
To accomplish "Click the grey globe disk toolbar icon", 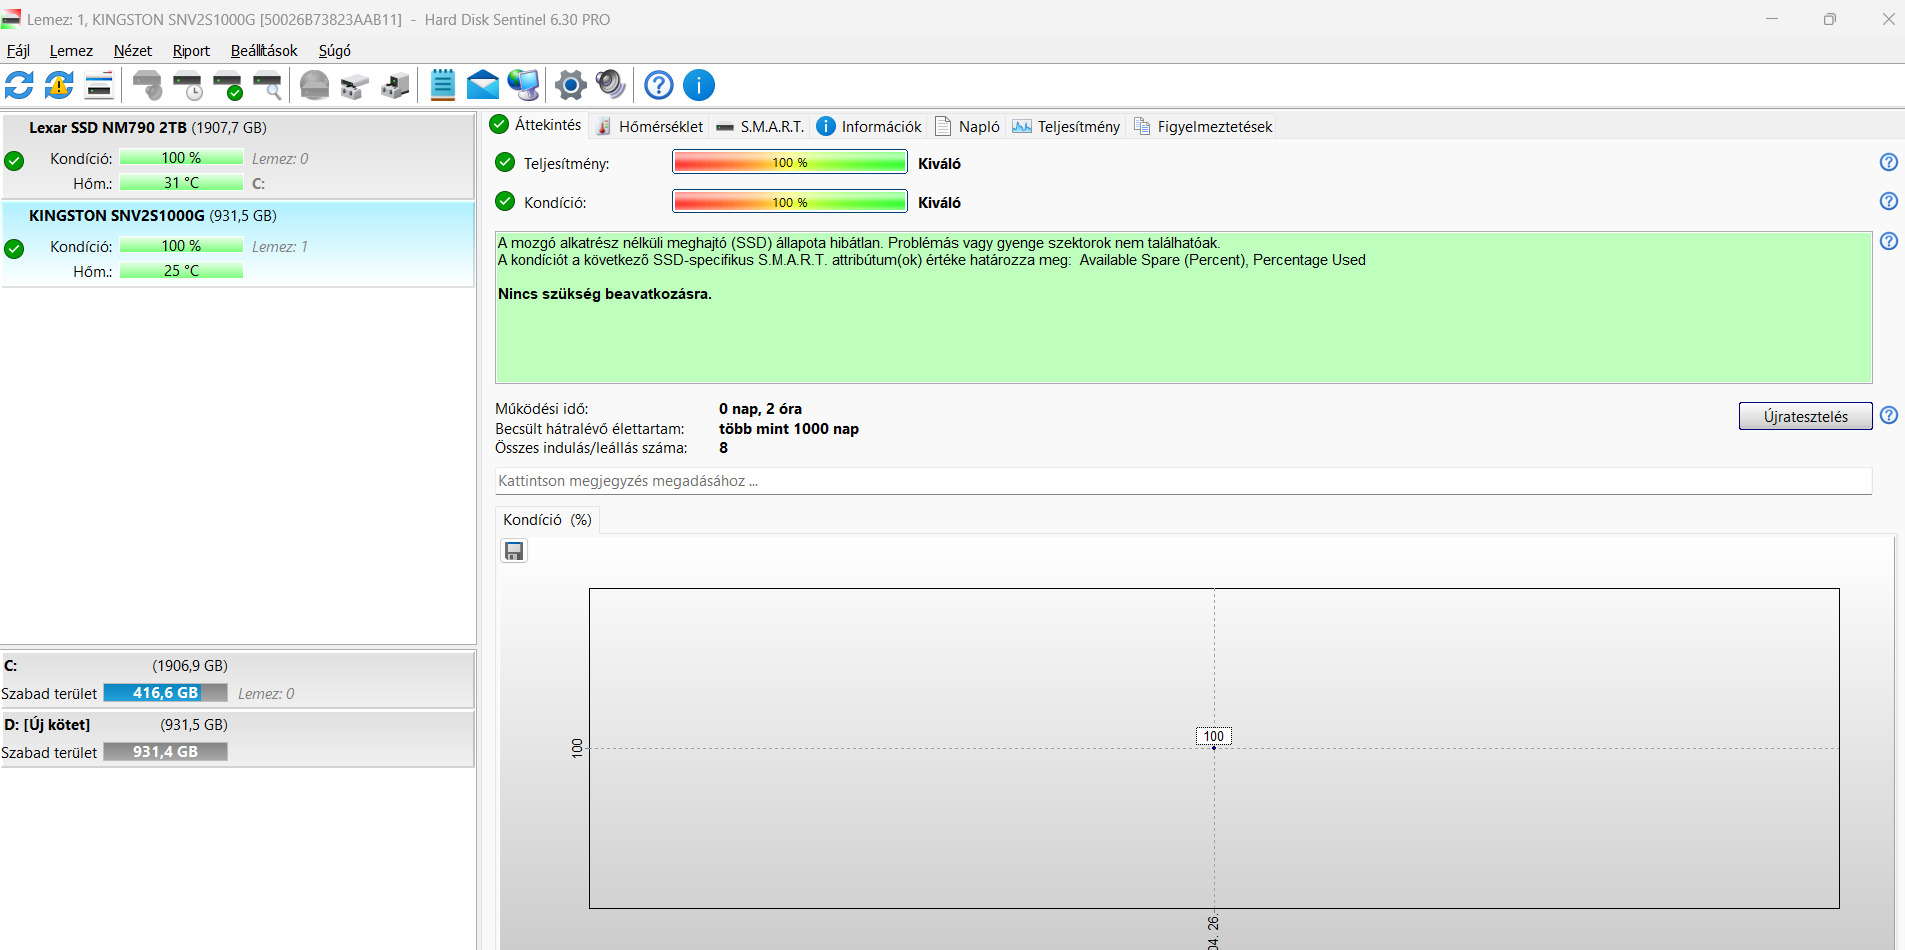I will pos(314,85).
